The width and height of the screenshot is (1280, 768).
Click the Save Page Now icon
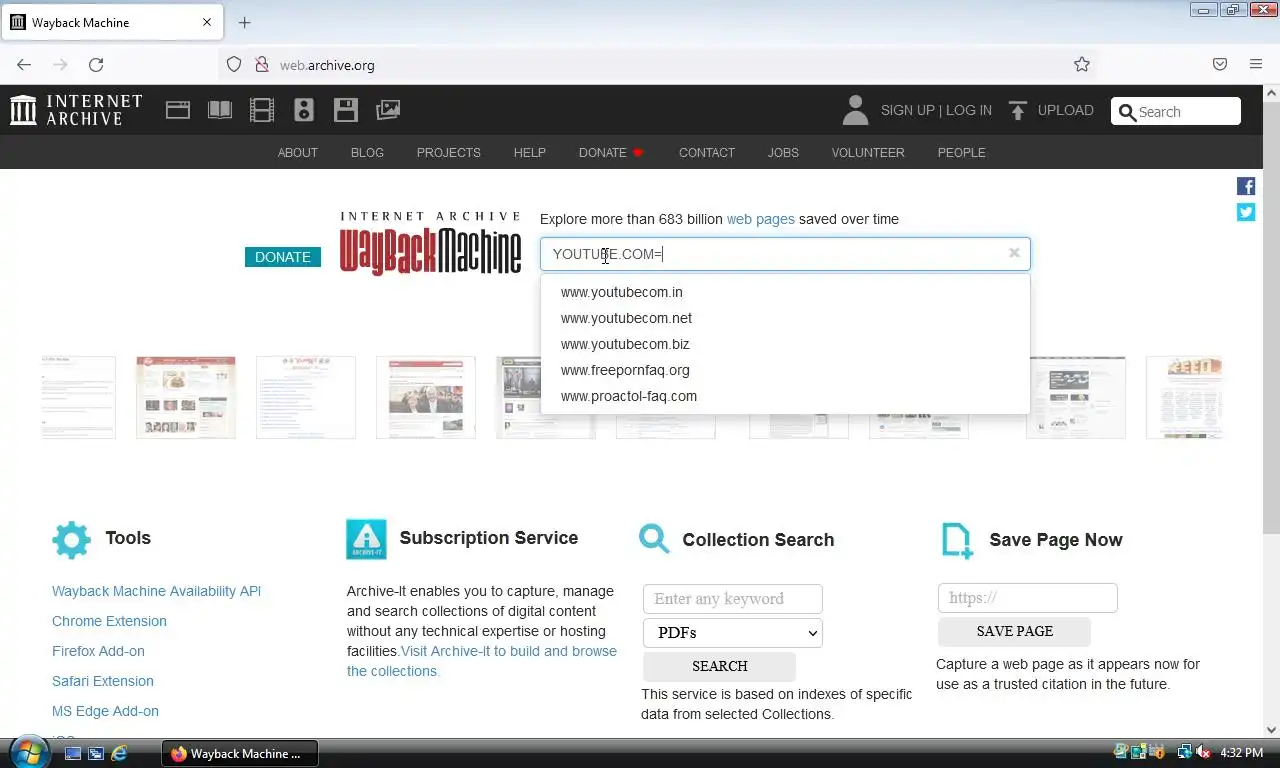957,540
